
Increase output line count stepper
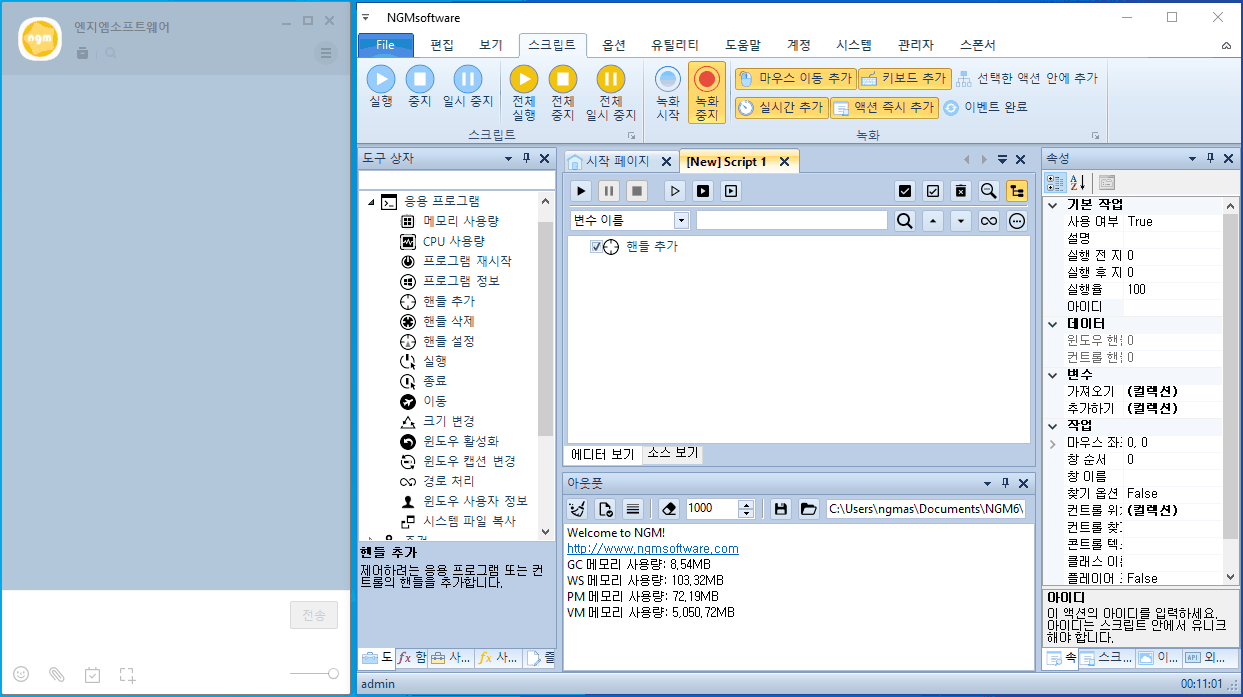point(746,503)
